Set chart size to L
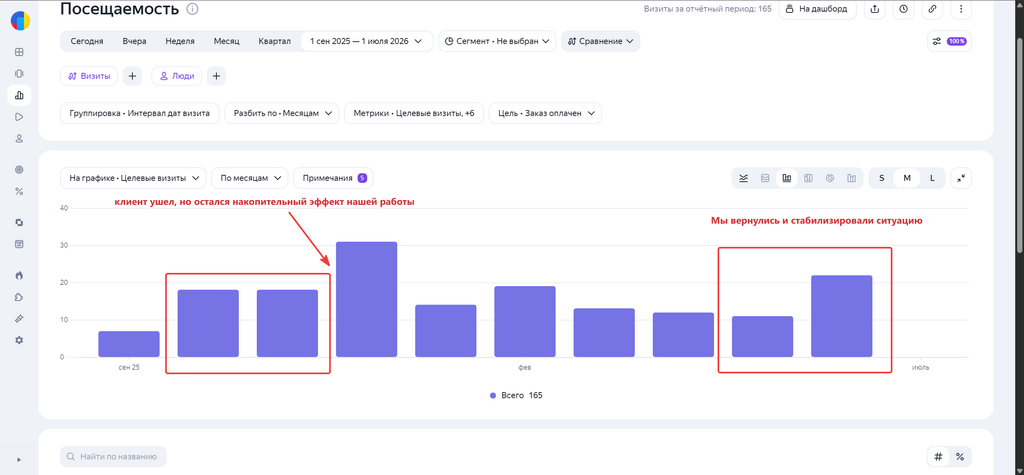Image resolution: width=1024 pixels, height=475 pixels. click(x=932, y=178)
